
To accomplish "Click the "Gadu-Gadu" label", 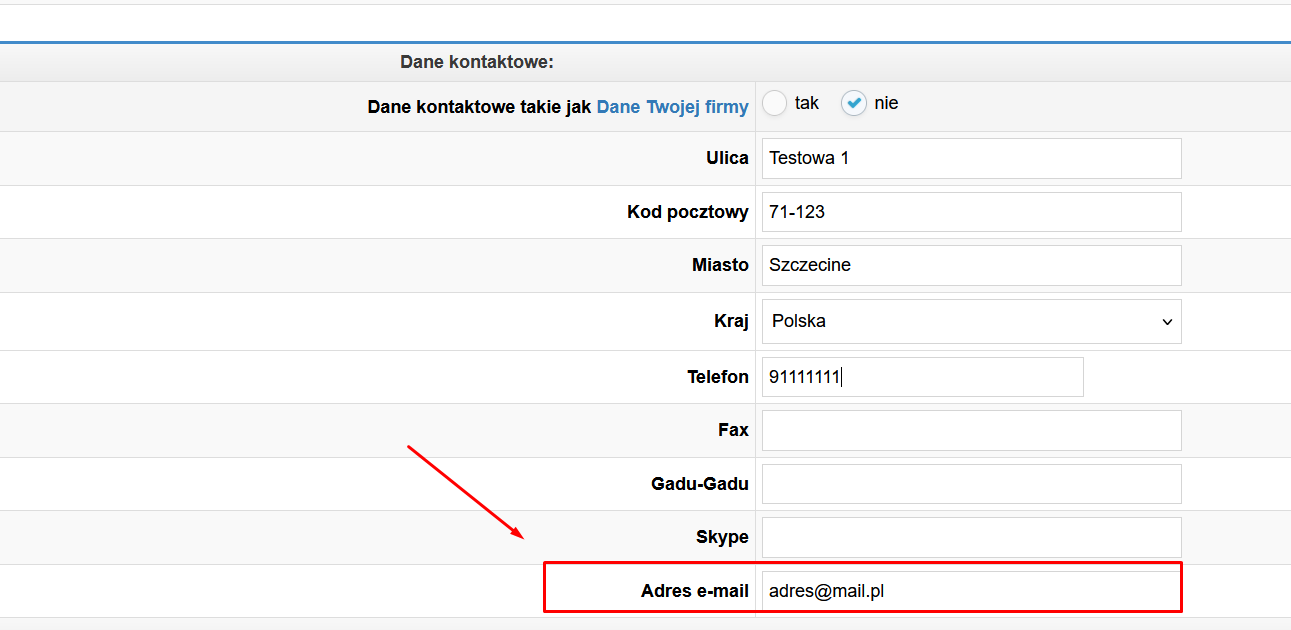I will (x=700, y=484).
